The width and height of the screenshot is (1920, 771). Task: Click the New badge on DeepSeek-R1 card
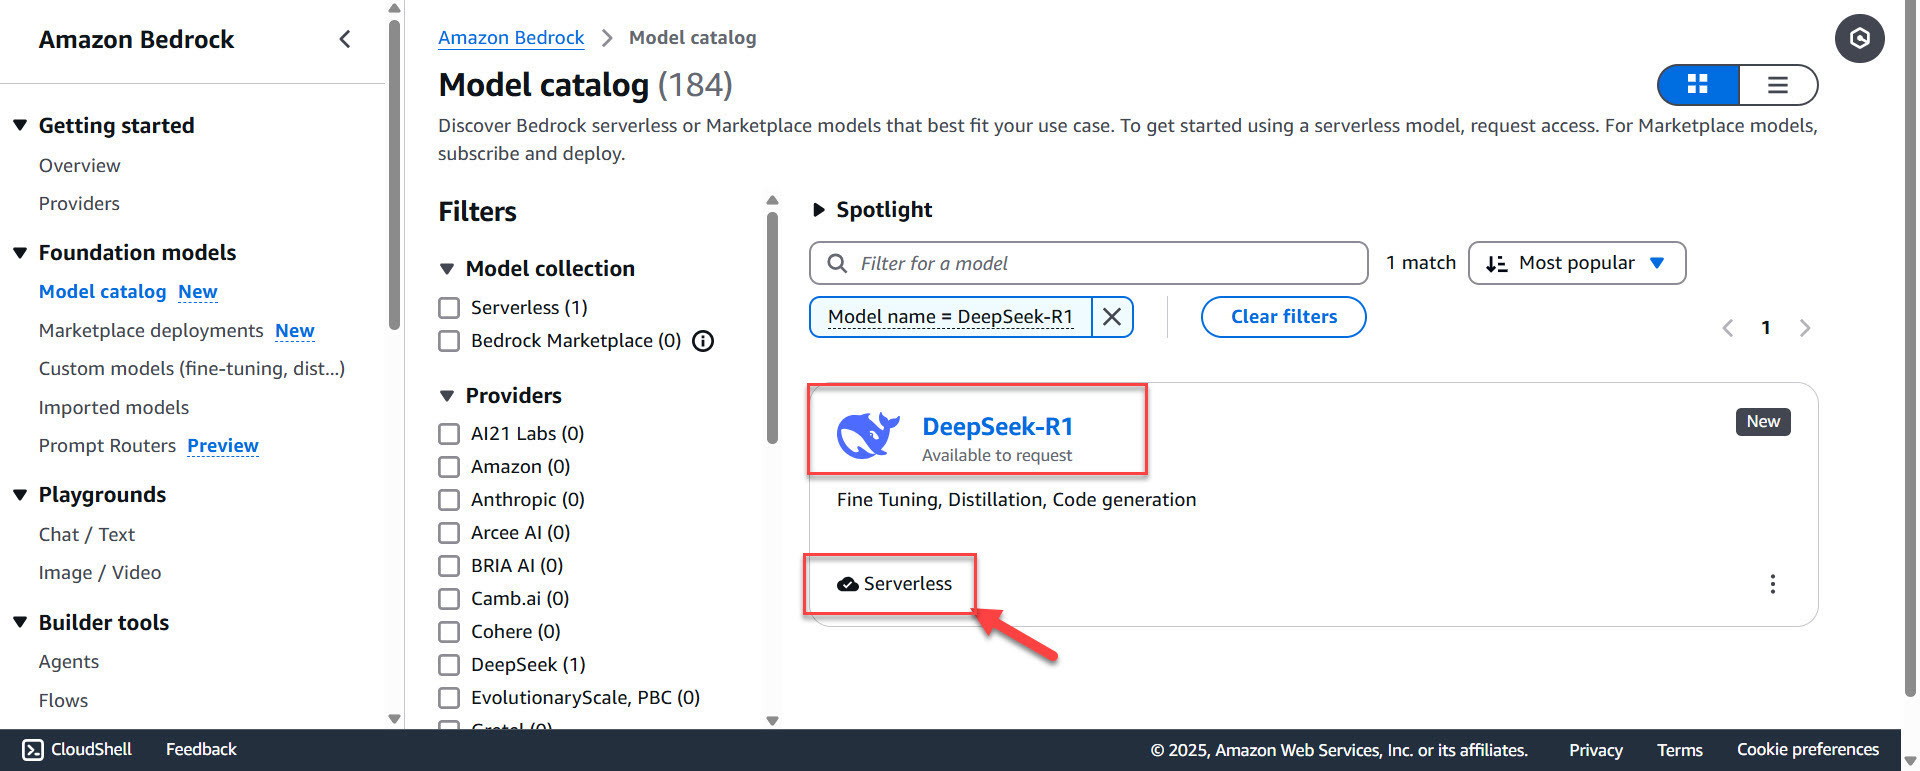click(1763, 421)
